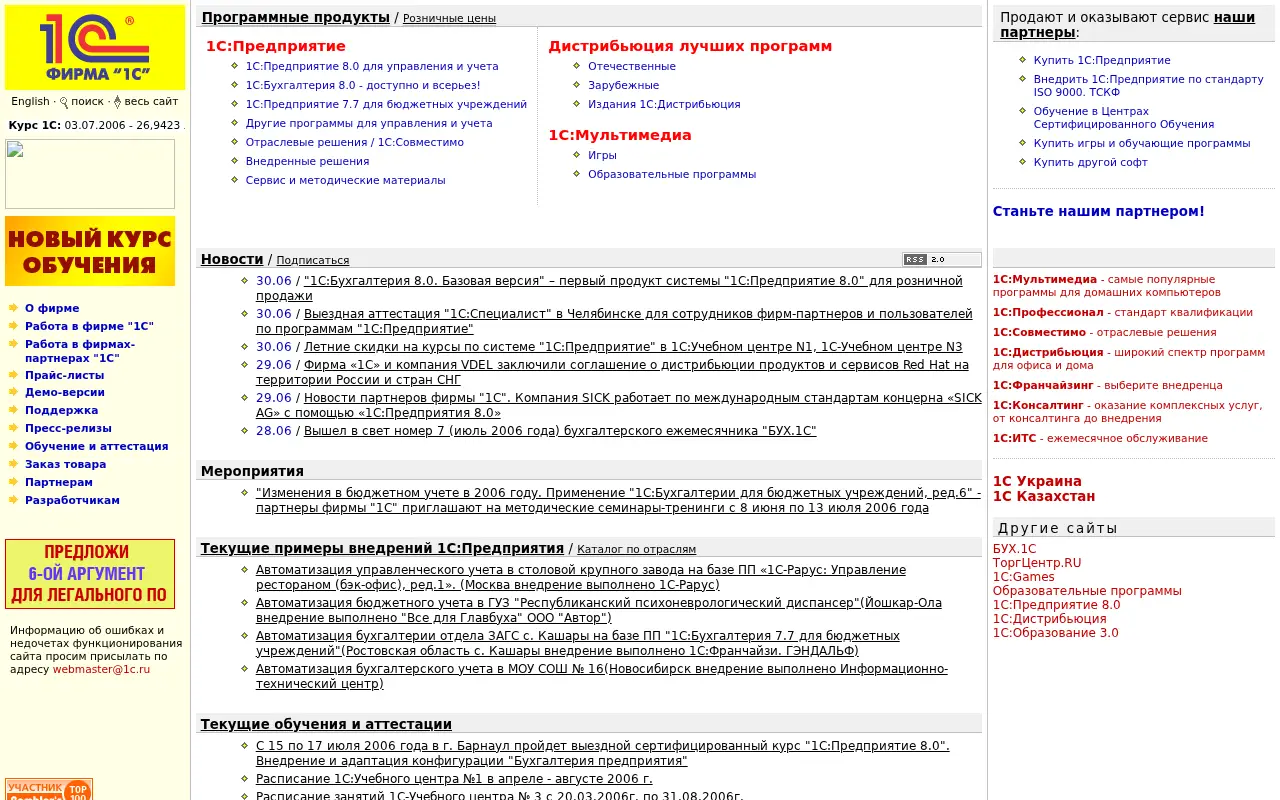The height and width of the screenshot is (800, 1280).
Task: Open news about Red Hat distribution agreement
Action: (x=612, y=373)
